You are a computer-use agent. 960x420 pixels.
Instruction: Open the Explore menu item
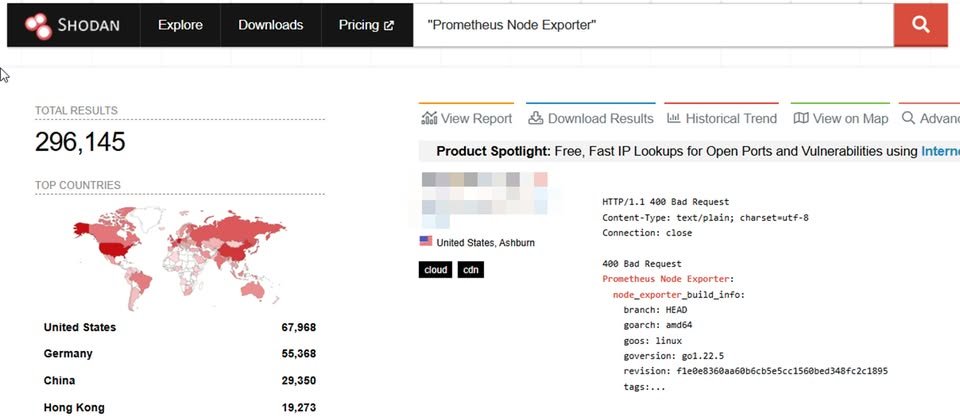[180, 25]
